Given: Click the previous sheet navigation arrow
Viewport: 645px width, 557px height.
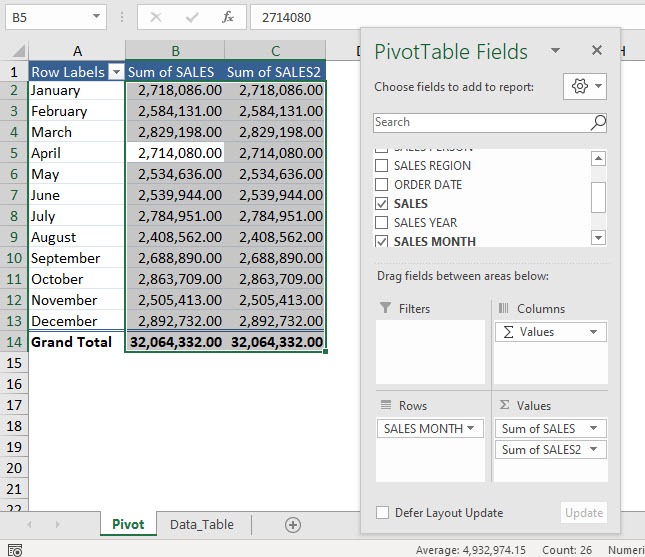Looking at the screenshot, I should click(29, 525).
